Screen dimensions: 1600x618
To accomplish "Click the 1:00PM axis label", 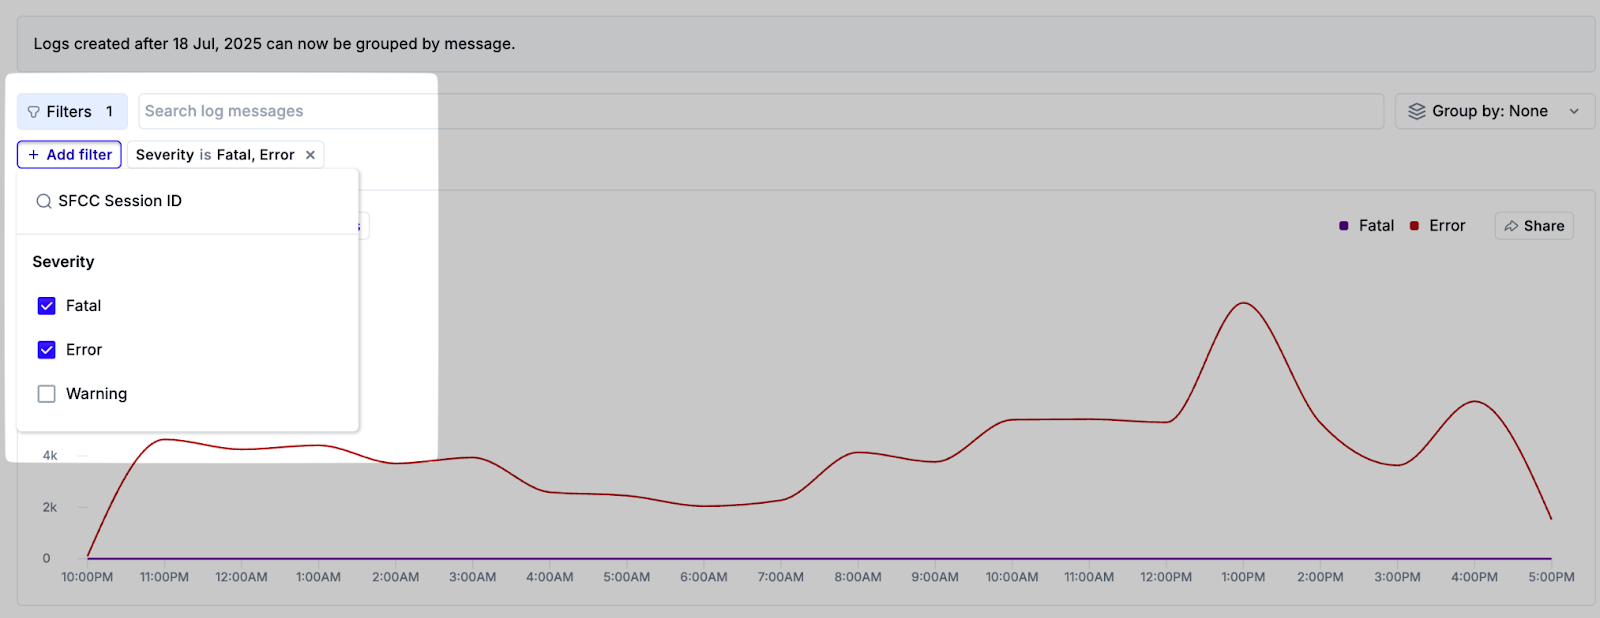I will tap(1243, 577).
